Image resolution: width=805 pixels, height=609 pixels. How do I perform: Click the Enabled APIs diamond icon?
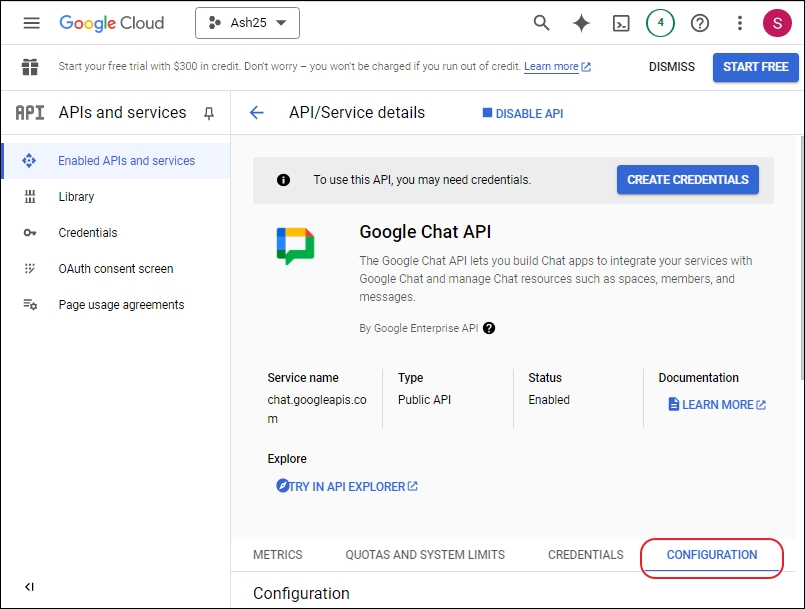pyautogui.click(x=29, y=161)
